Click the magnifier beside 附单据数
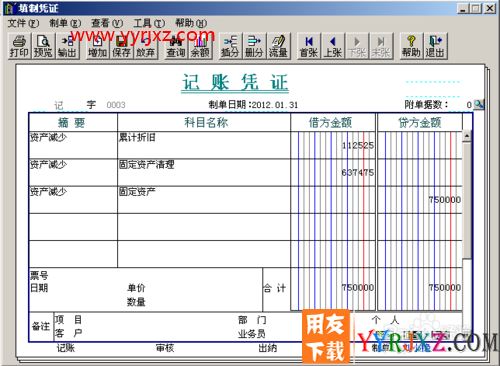Viewport: 500px width, 366px height. coord(479,104)
